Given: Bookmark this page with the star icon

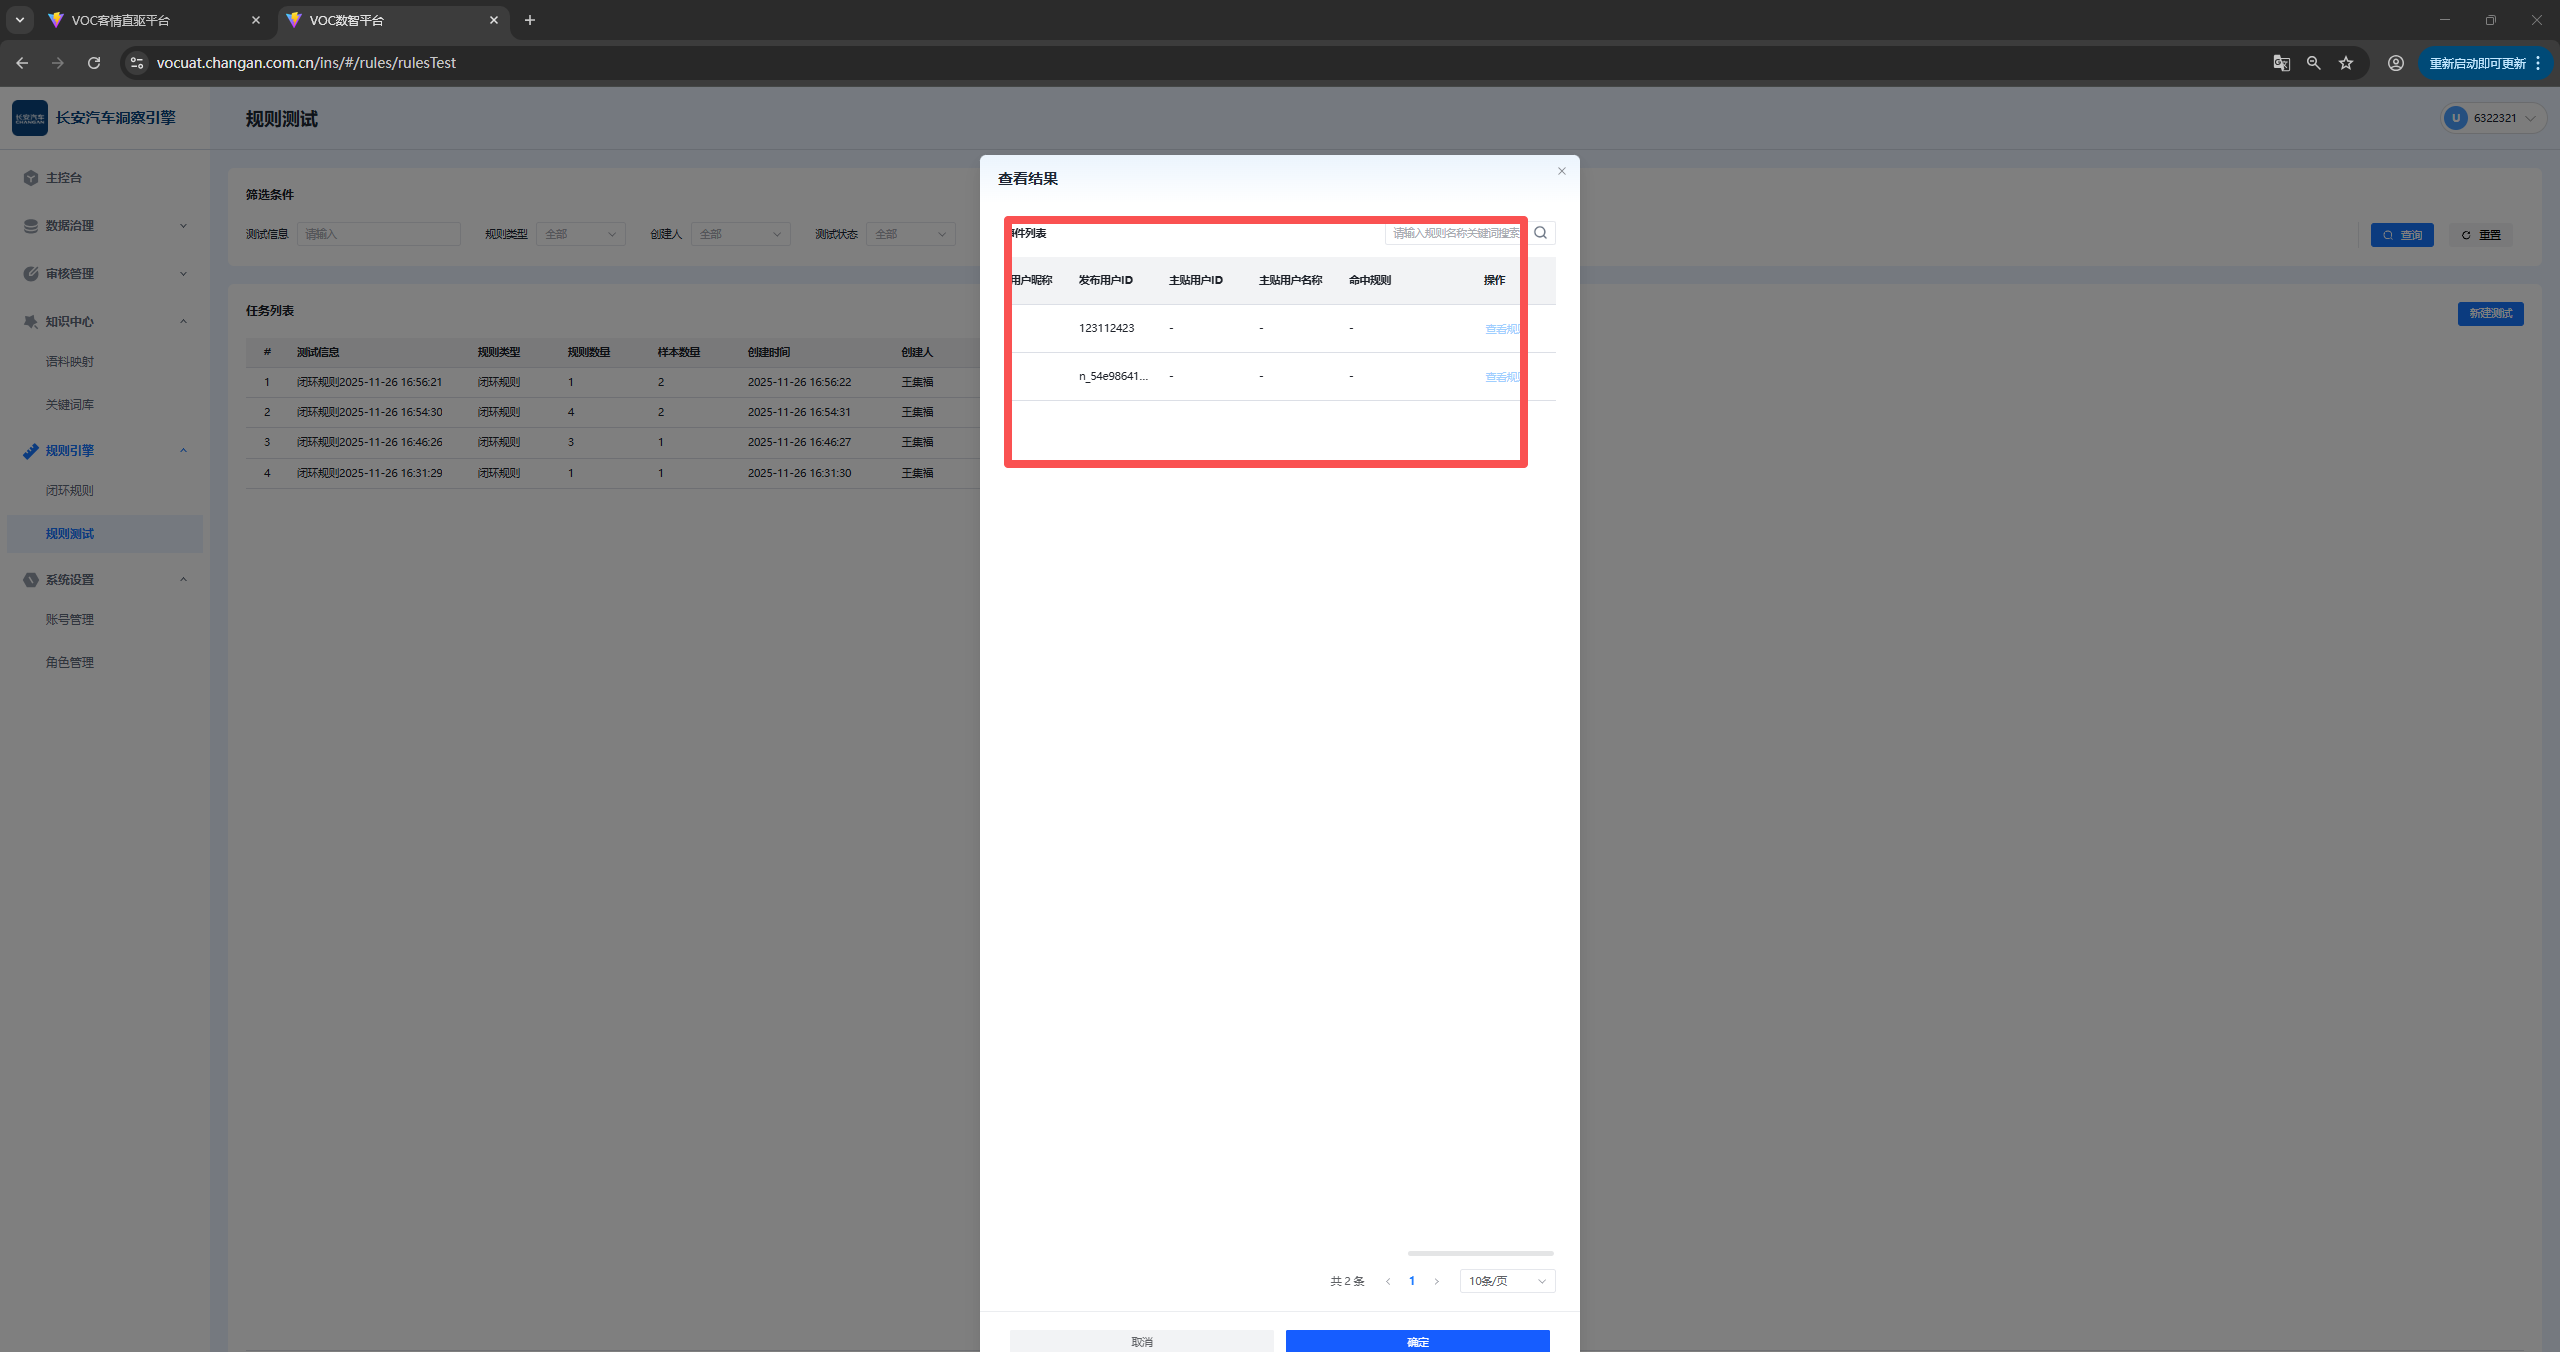Looking at the screenshot, I should (x=2346, y=63).
